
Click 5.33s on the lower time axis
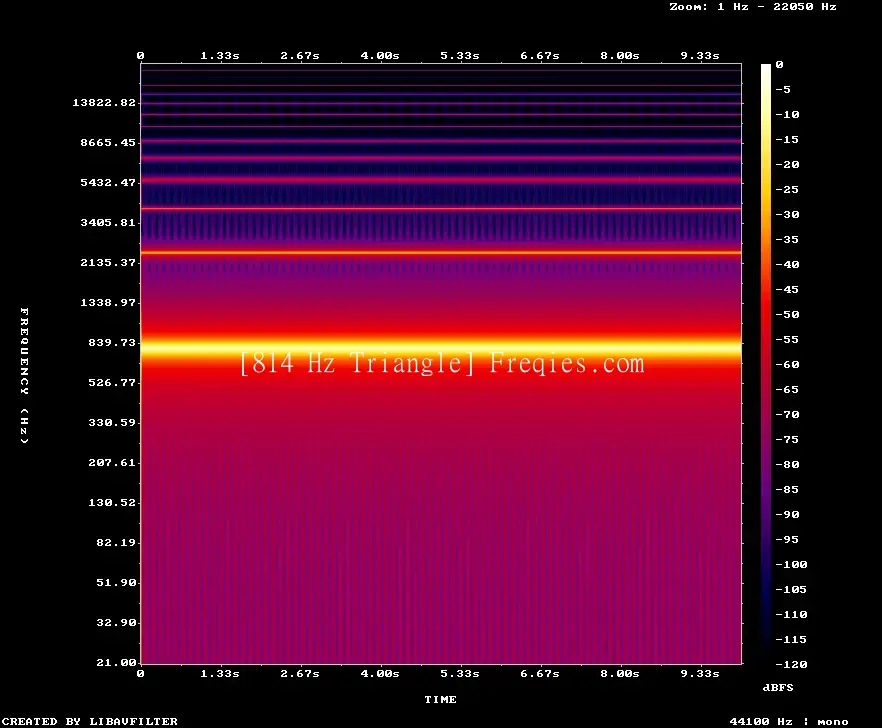(460, 673)
